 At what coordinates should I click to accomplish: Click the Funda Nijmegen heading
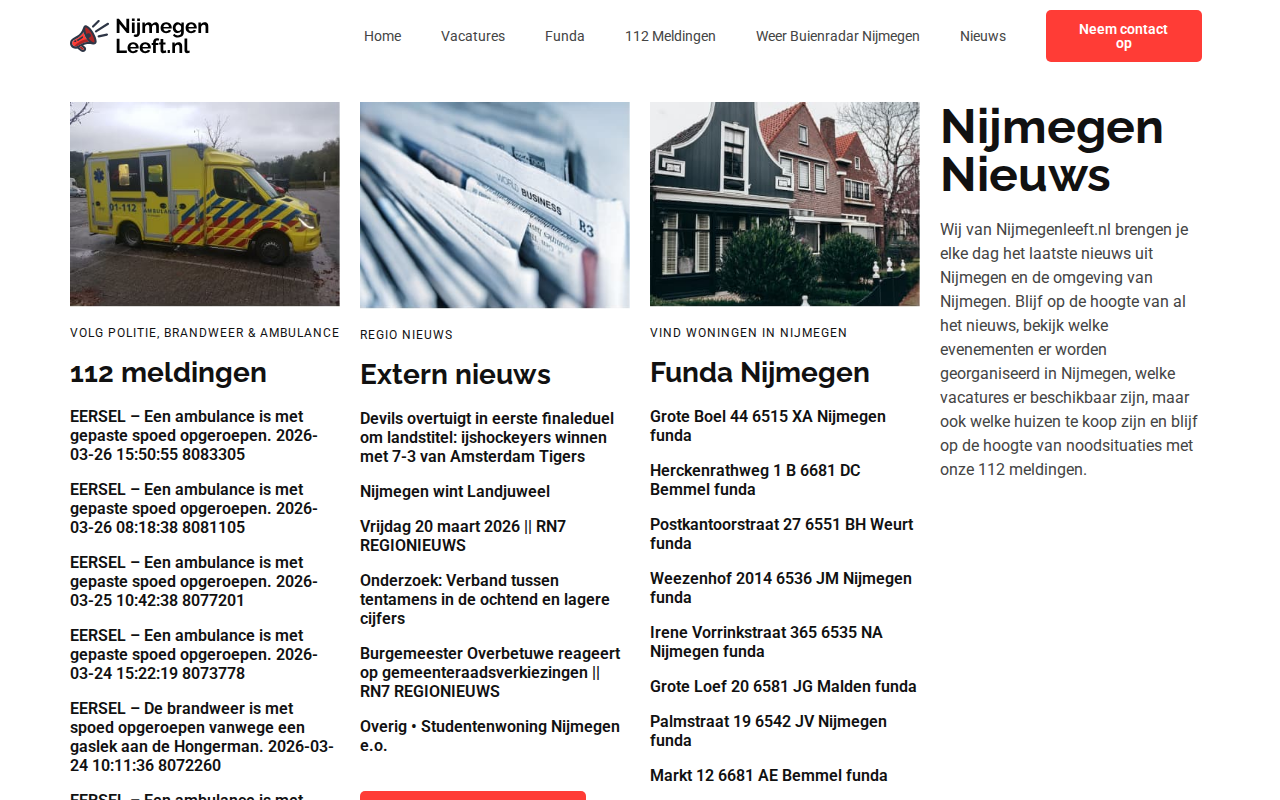(760, 373)
